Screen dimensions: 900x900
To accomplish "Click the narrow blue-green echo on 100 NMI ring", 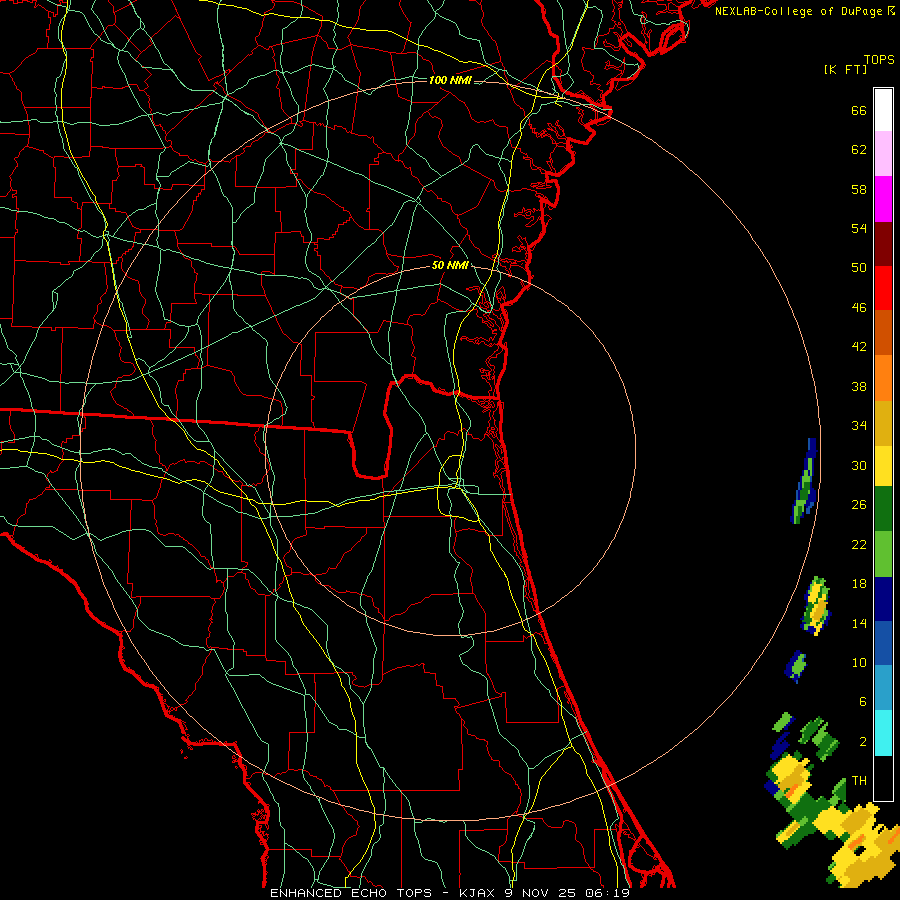I will [804, 481].
